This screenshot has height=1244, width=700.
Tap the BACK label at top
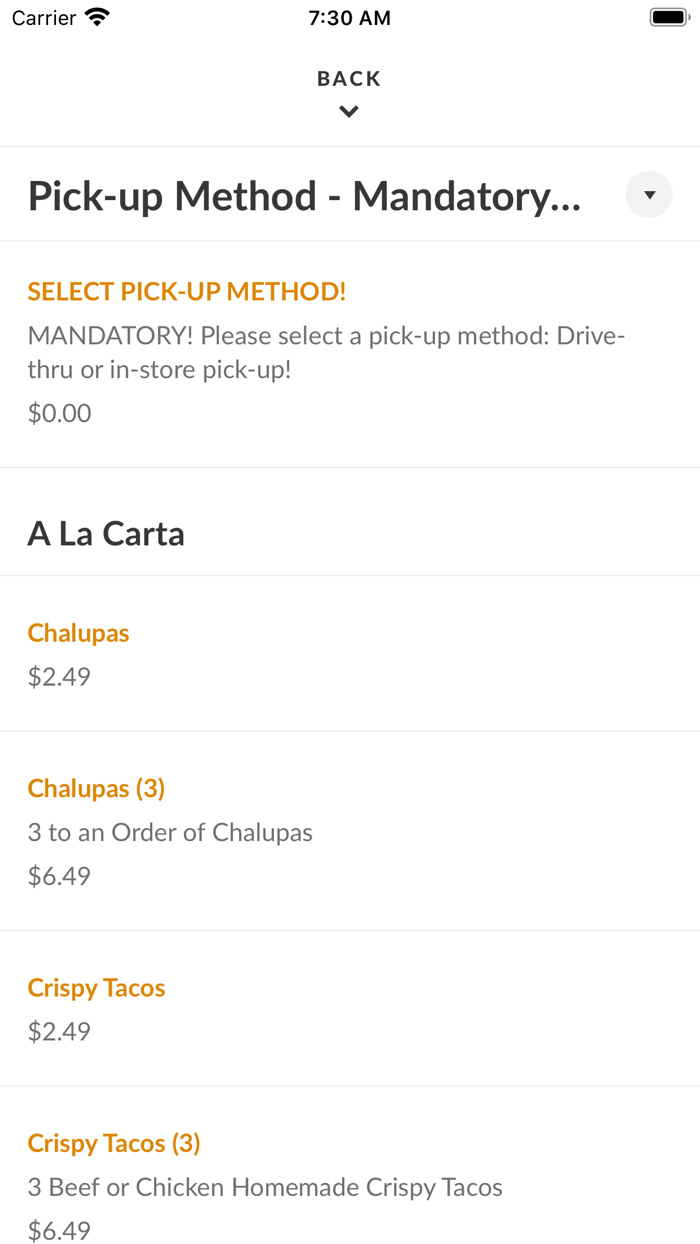(x=349, y=79)
